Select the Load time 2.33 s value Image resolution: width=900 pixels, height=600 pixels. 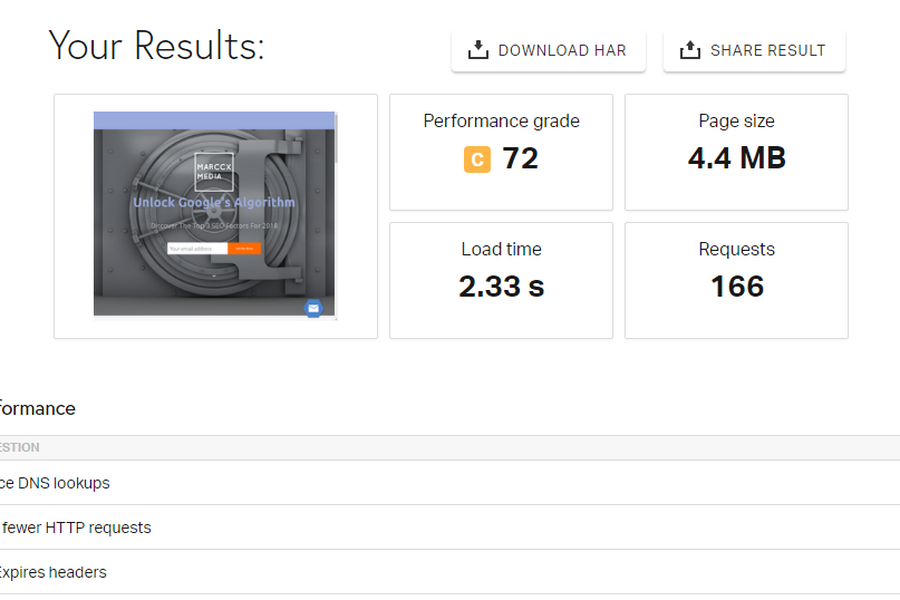point(501,286)
